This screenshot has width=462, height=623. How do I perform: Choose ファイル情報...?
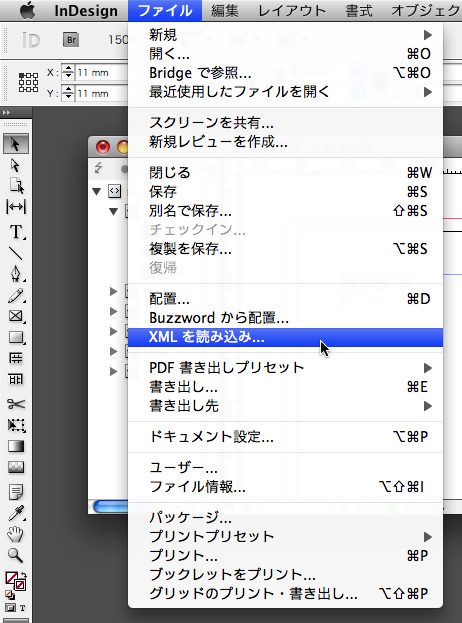tap(286, 487)
